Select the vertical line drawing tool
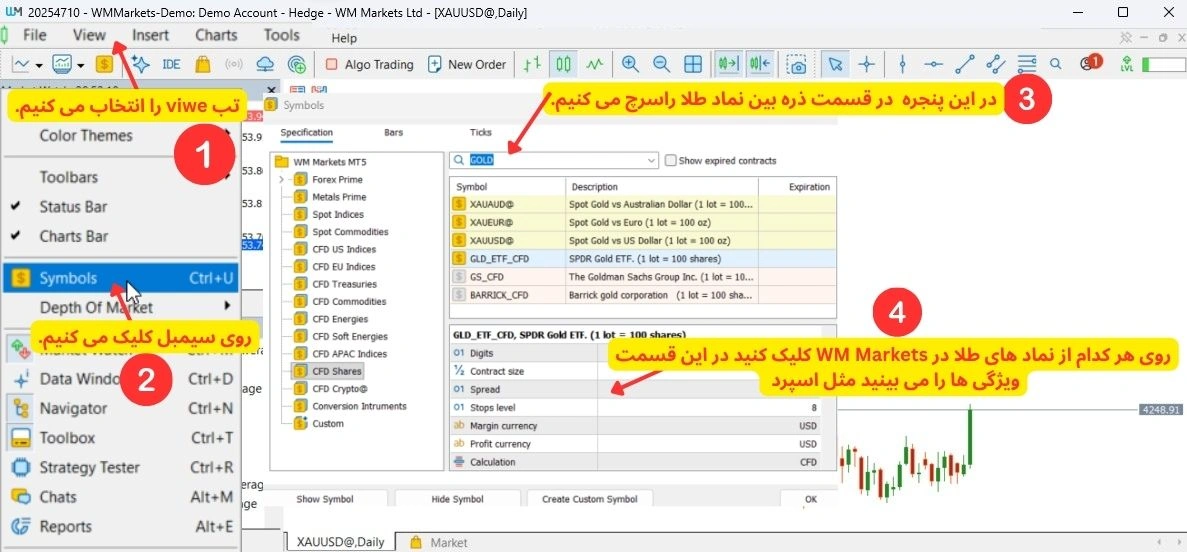1187x552 pixels. pyautogui.click(x=902, y=64)
